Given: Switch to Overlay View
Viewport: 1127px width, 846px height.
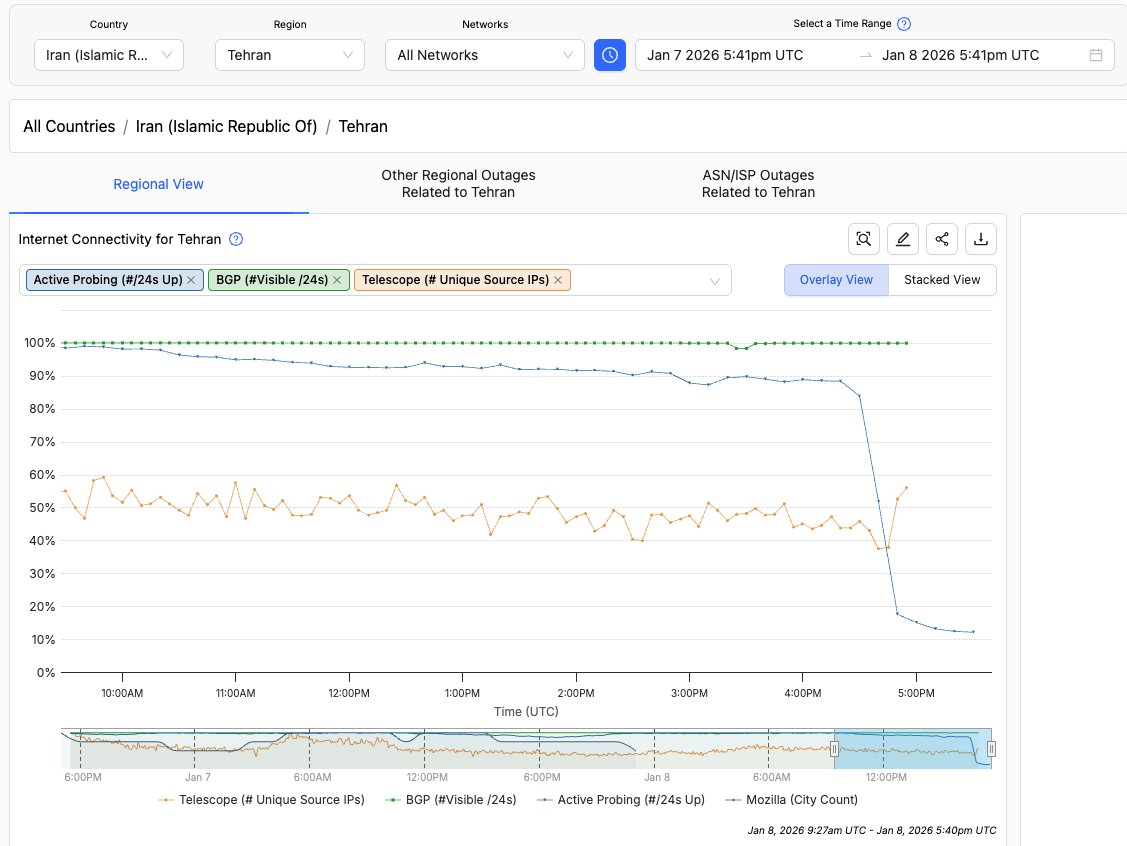Looking at the screenshot, I should point(836,280).
